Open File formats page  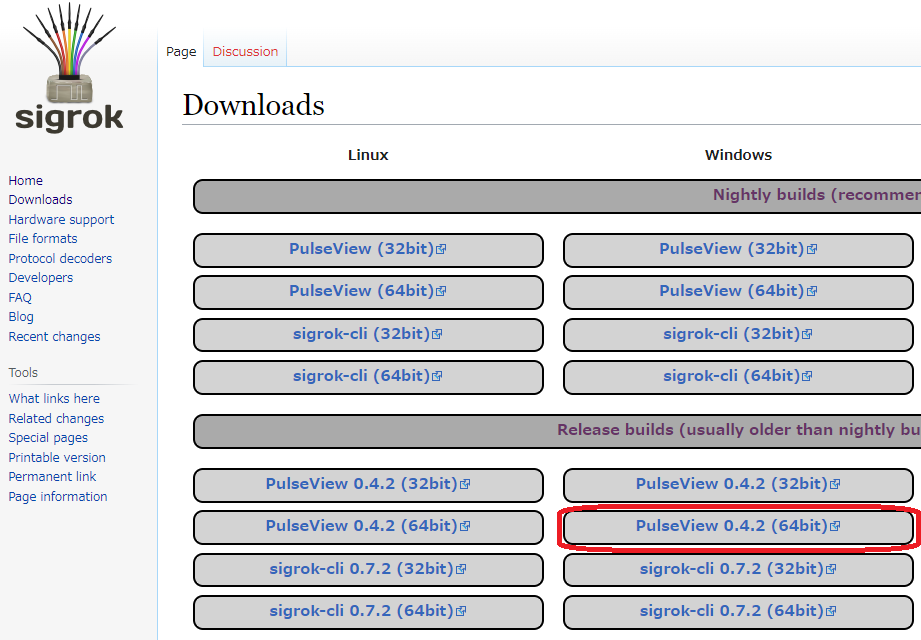coord(43,238)
